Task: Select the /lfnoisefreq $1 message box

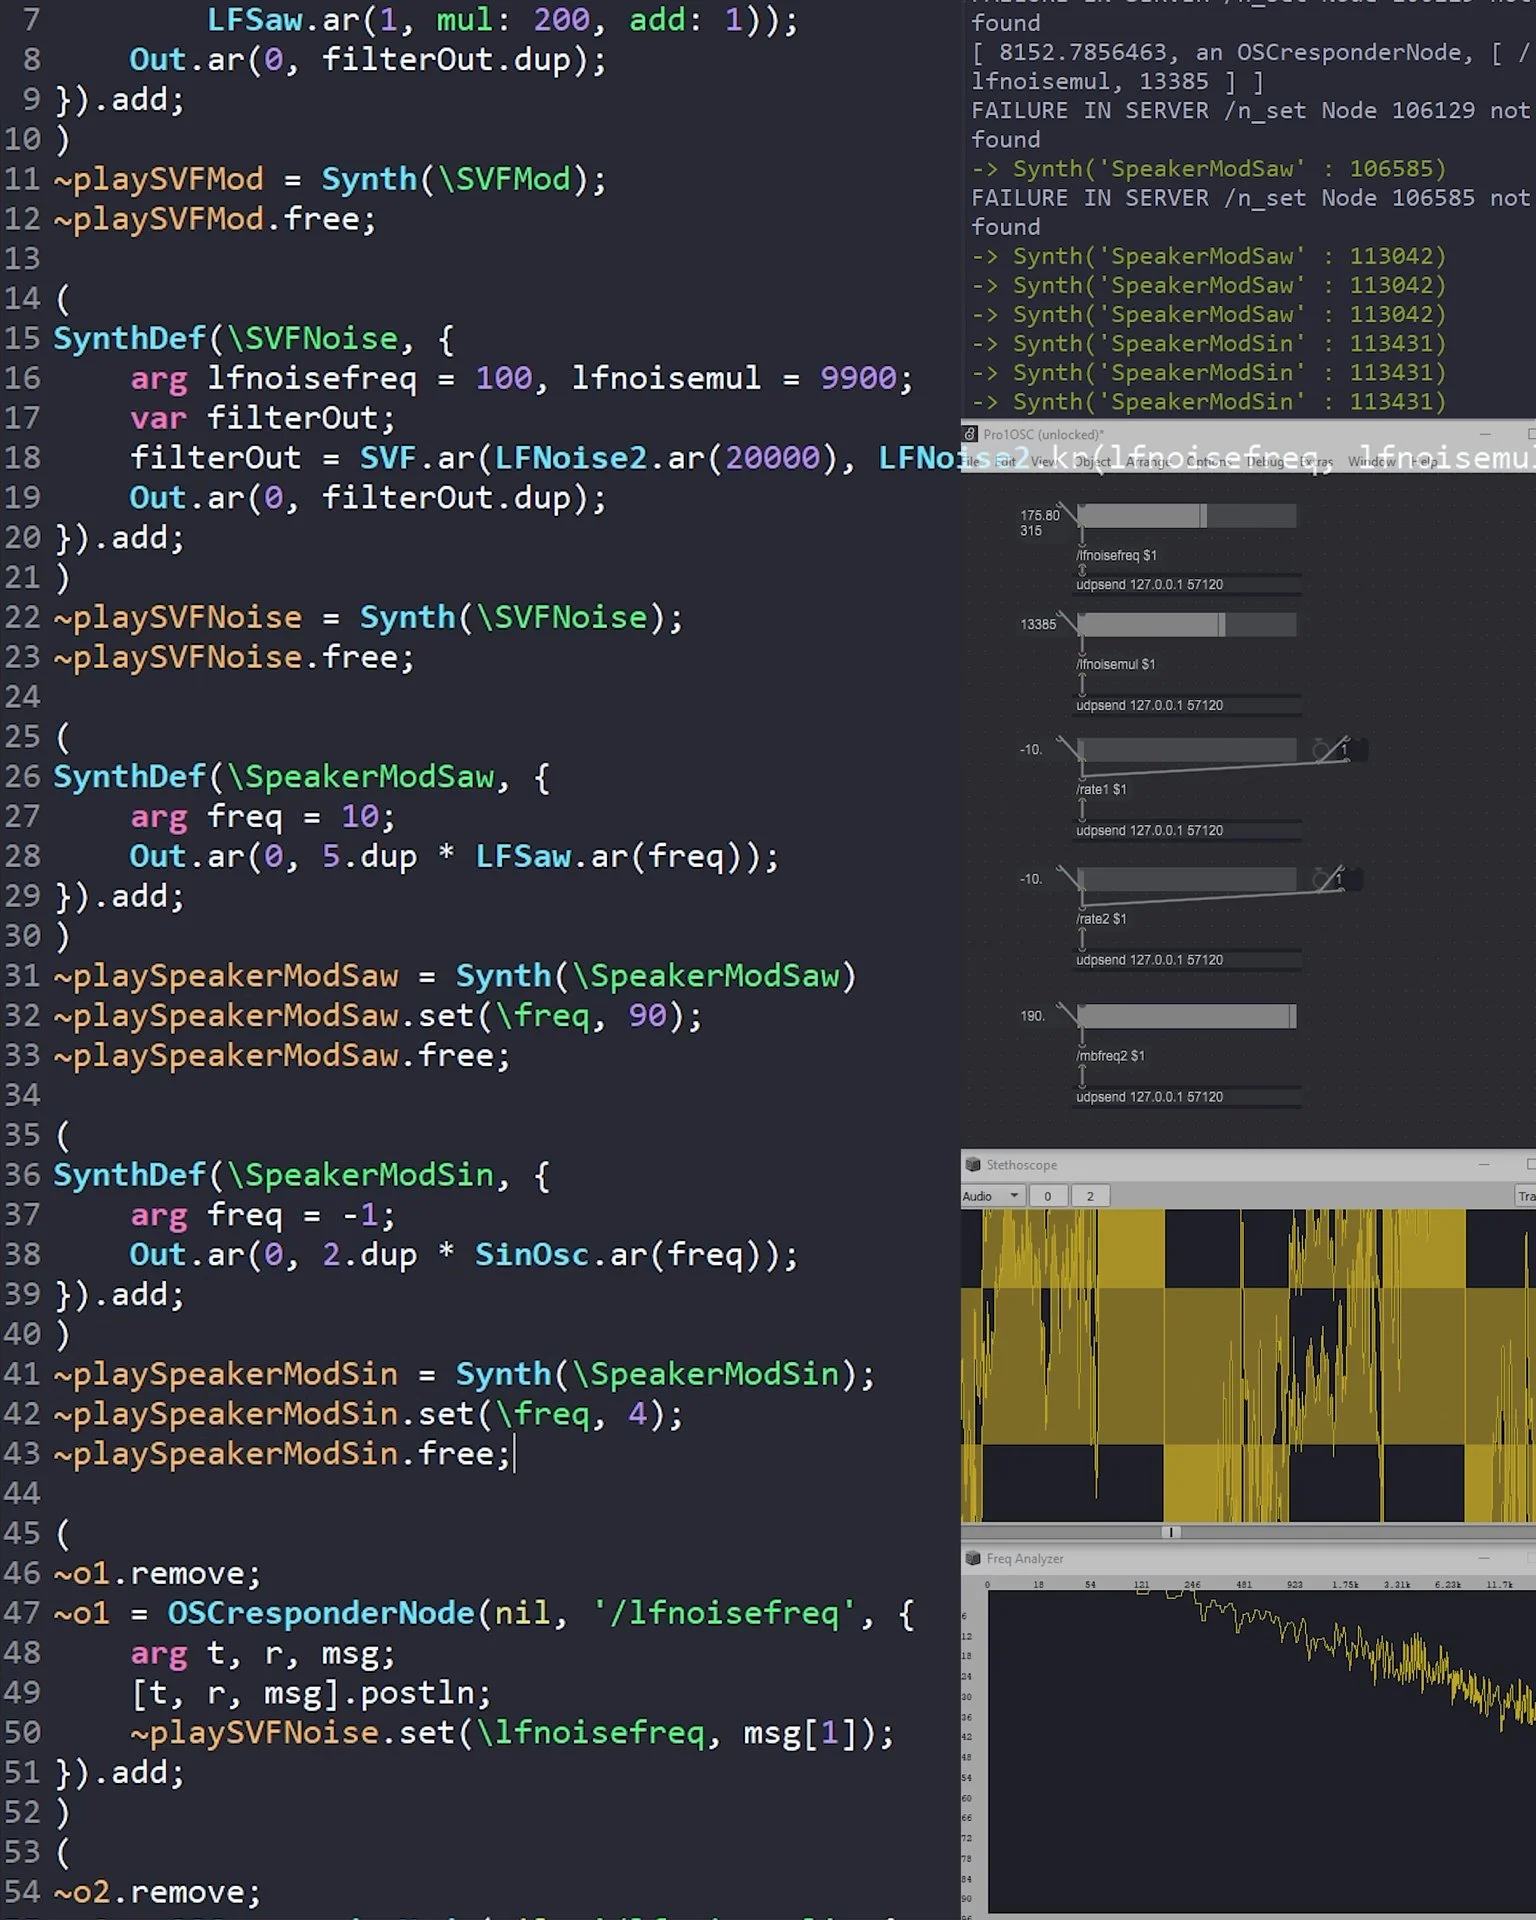Action: 1116,556
